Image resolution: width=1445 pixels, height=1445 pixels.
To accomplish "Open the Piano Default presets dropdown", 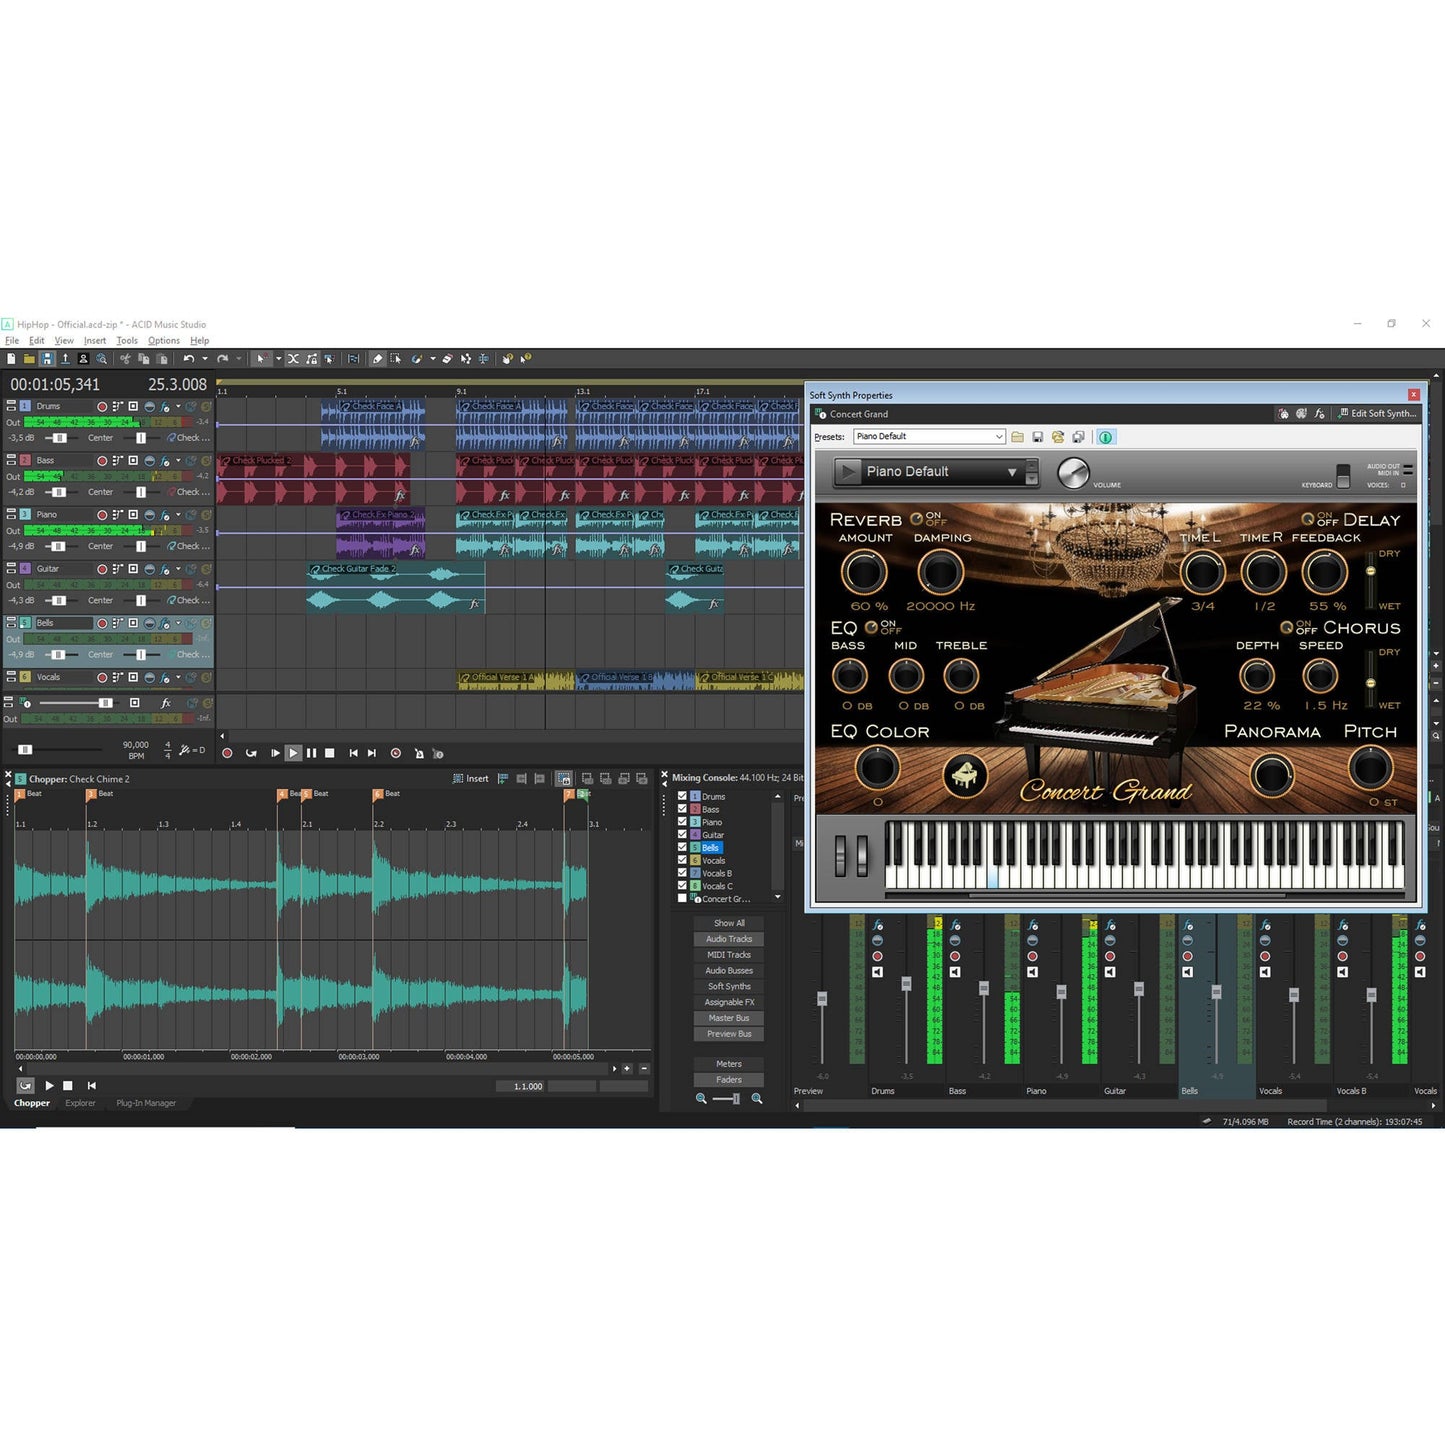I will 998,436.
